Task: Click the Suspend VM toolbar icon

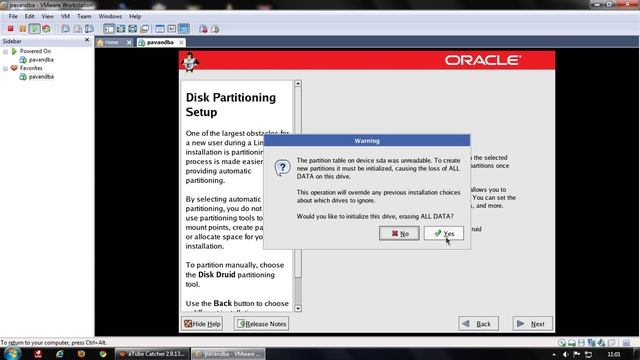Action: tap(22, 29)
